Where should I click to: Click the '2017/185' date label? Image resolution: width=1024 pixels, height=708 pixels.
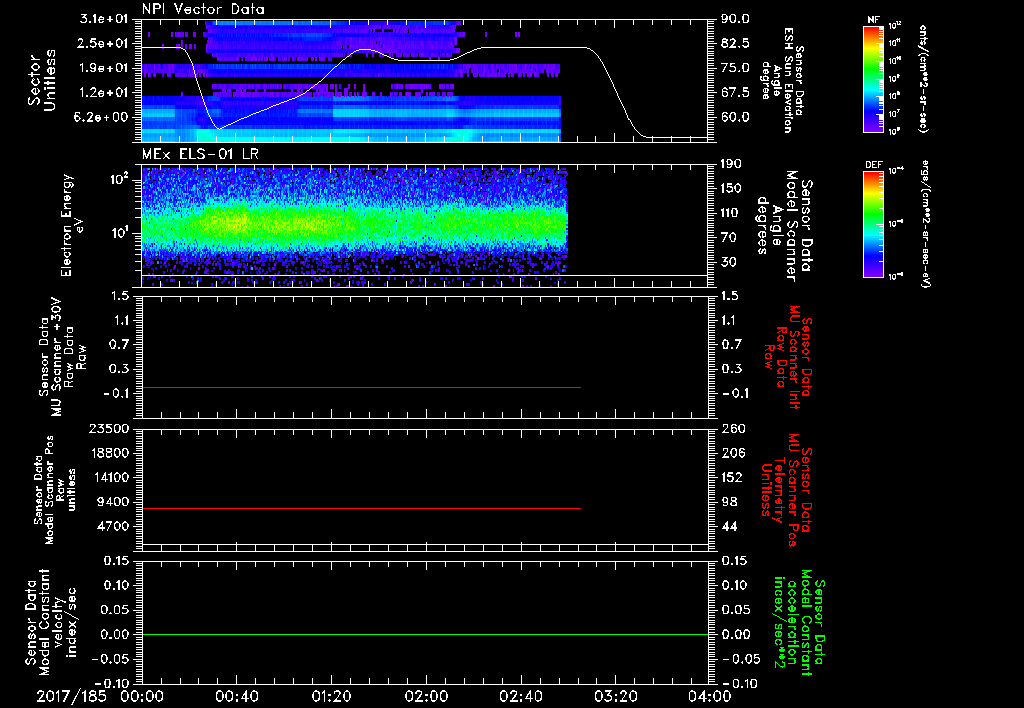[x=71, y=696]
